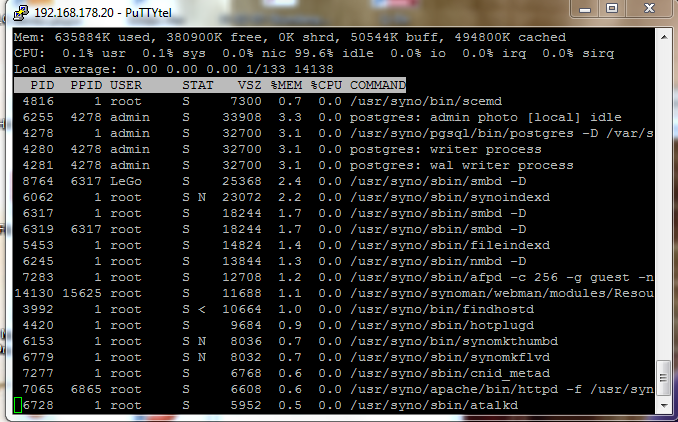Image resolution: width=678 pixels, height=422 pixels.
Task: Click PID 8764 in process list
Action: [38, 181]
